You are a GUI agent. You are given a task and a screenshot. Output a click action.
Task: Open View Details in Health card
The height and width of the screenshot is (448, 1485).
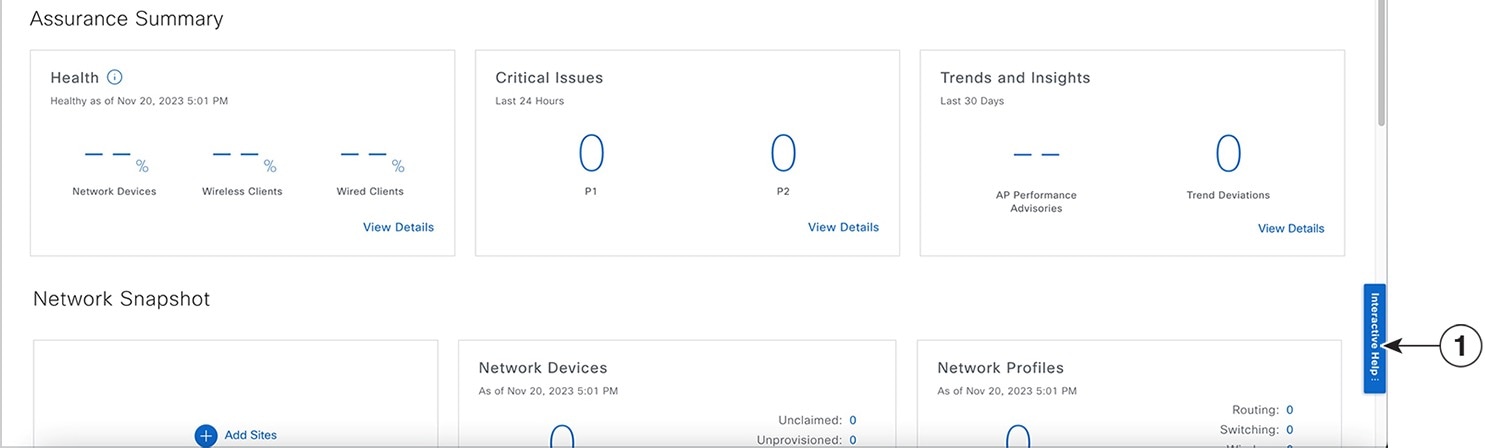pos(398,227)
